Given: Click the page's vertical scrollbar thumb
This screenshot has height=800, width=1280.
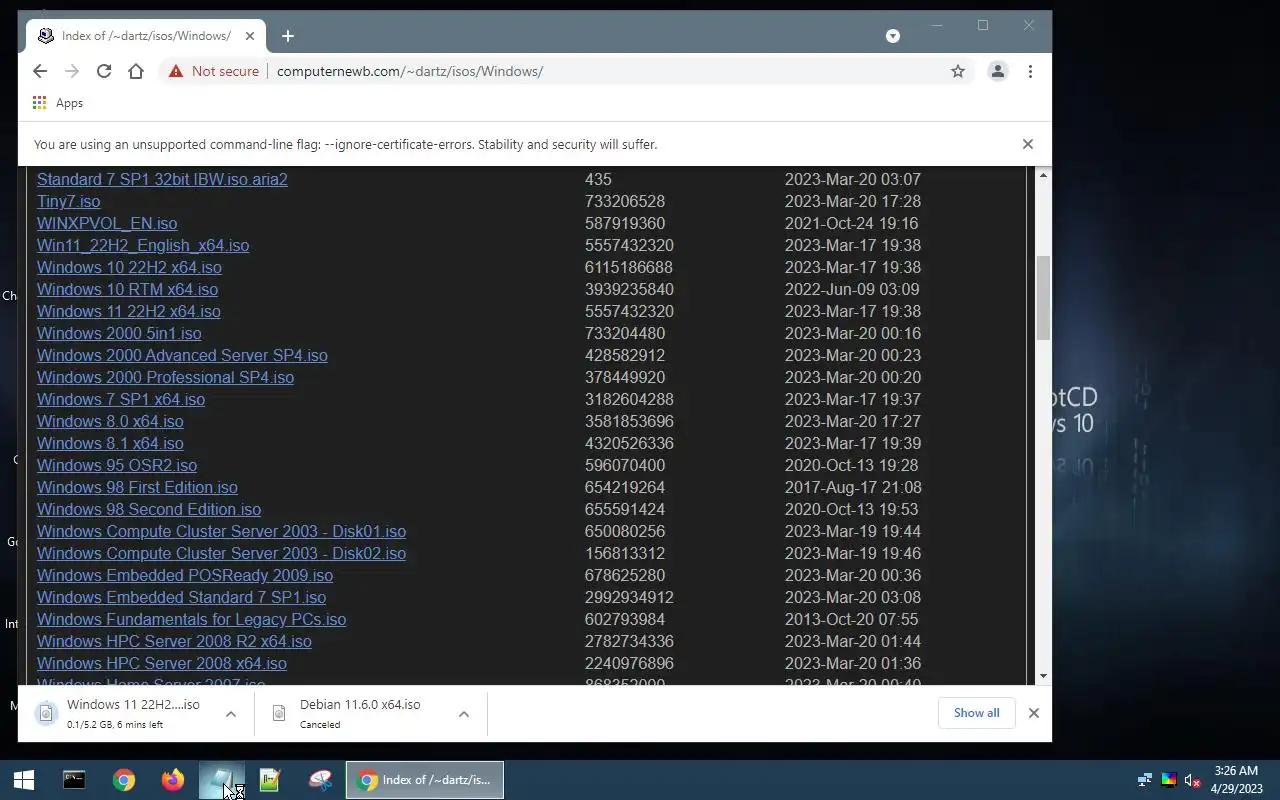Looking at the screenshot, I should coord(1043,298).
